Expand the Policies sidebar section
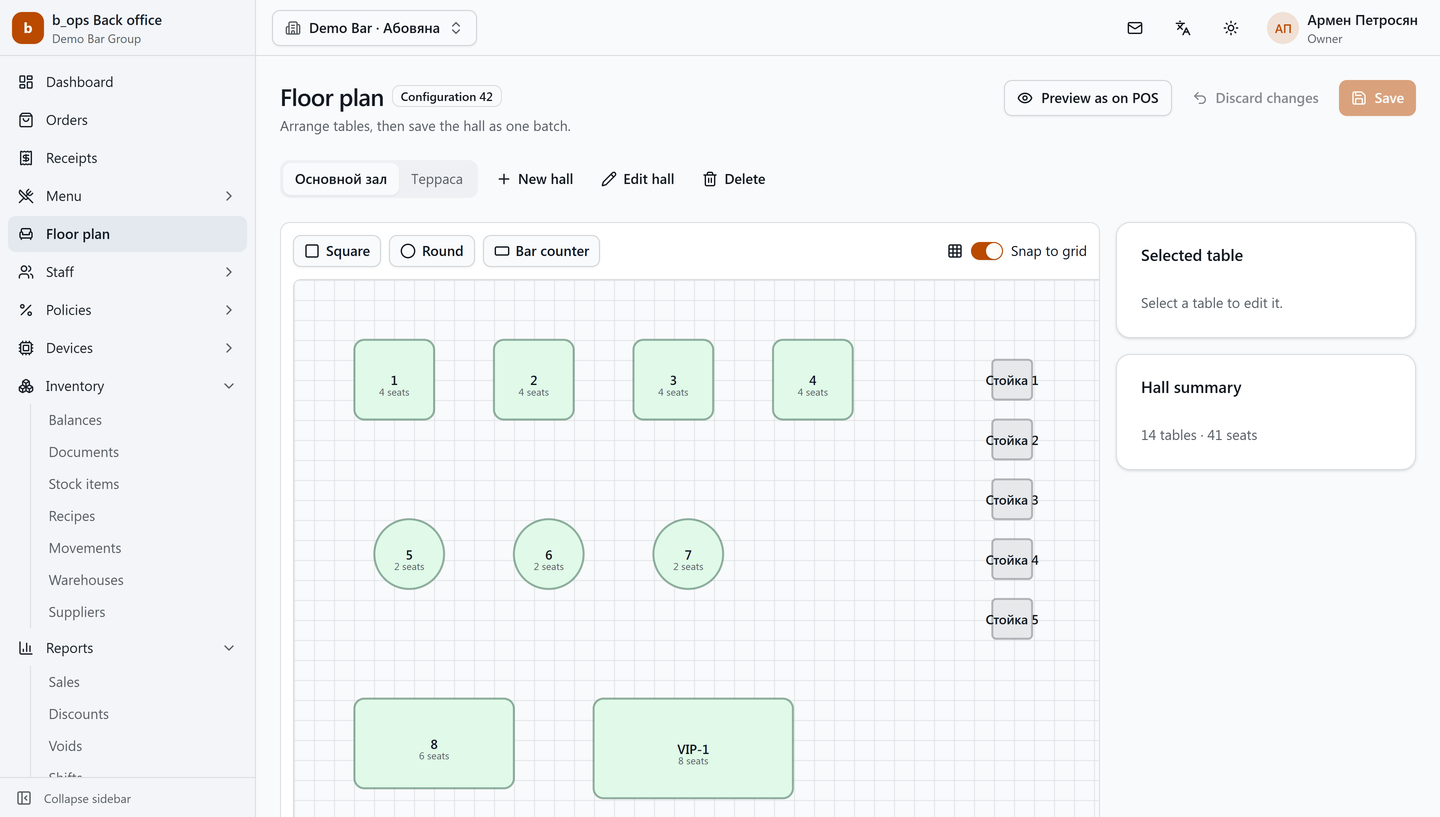The height and width of the screenshot is (817, 1440). tap(127, 310)
